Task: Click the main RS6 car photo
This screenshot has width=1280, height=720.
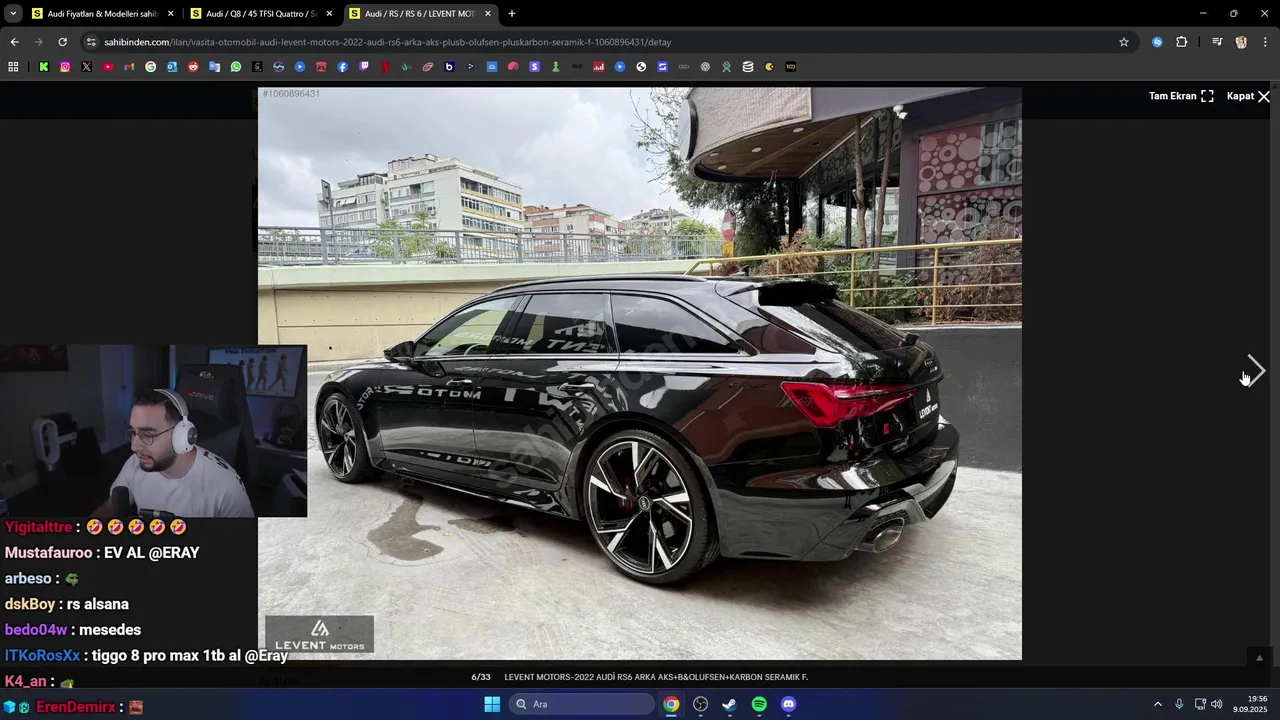Action: pos(640,373)
